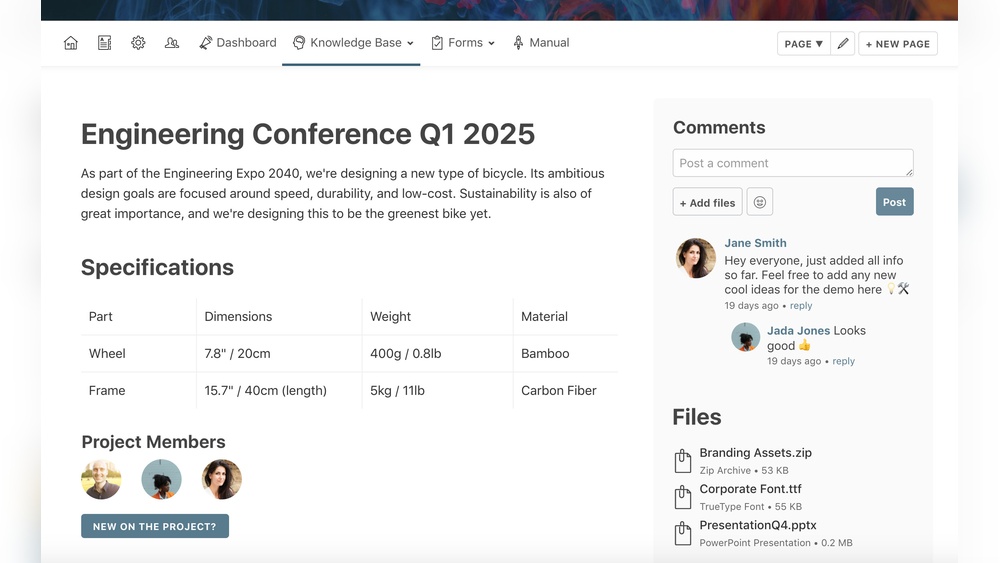Viewport: 1000px width, 563px height.
Task: Open the emoji picker in comments
Action: coord(760,202)
